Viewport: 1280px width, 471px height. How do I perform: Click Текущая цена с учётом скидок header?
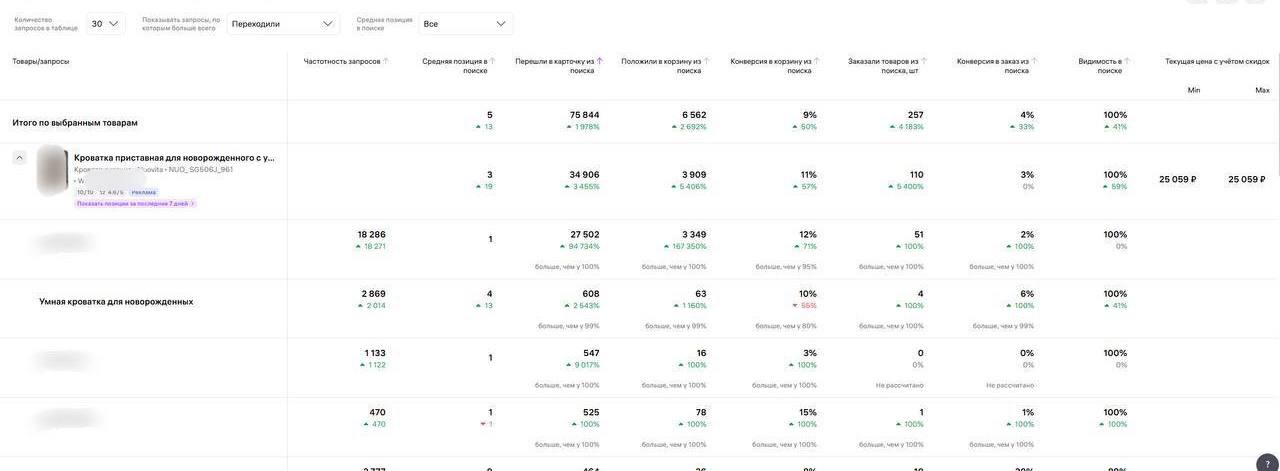tap(1217, 61)
